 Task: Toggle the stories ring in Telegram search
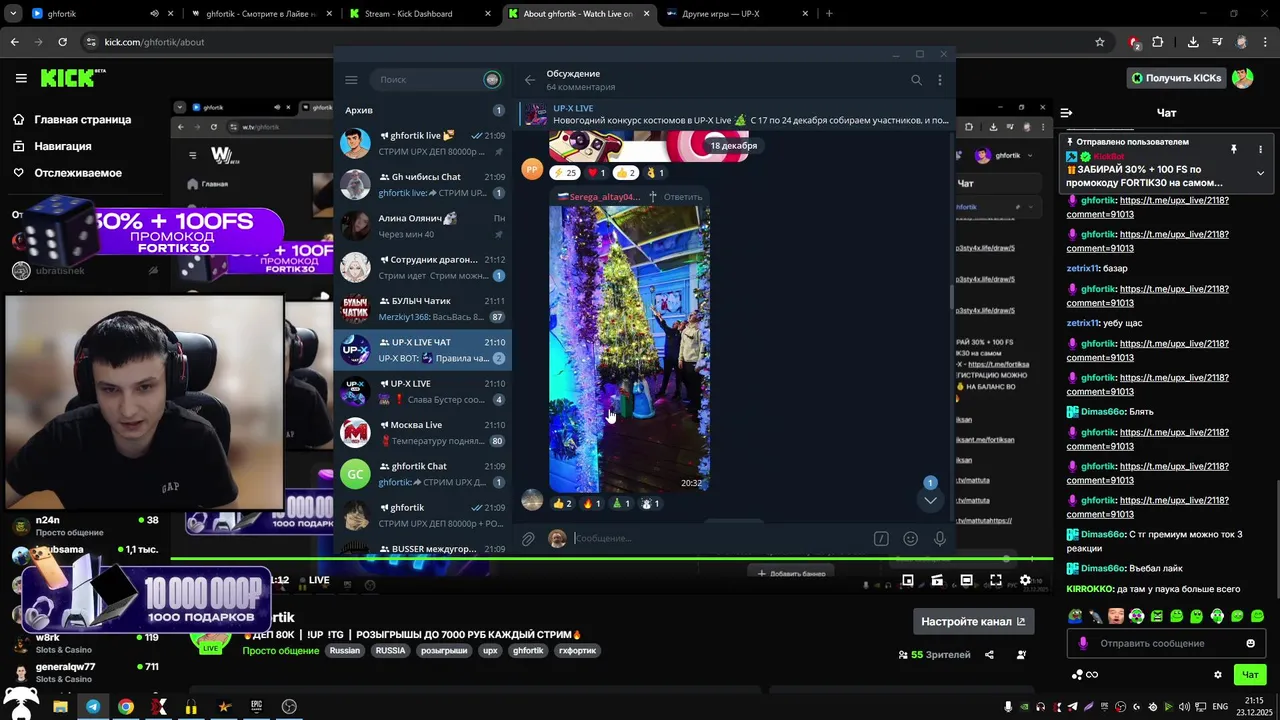click(492, 80)
